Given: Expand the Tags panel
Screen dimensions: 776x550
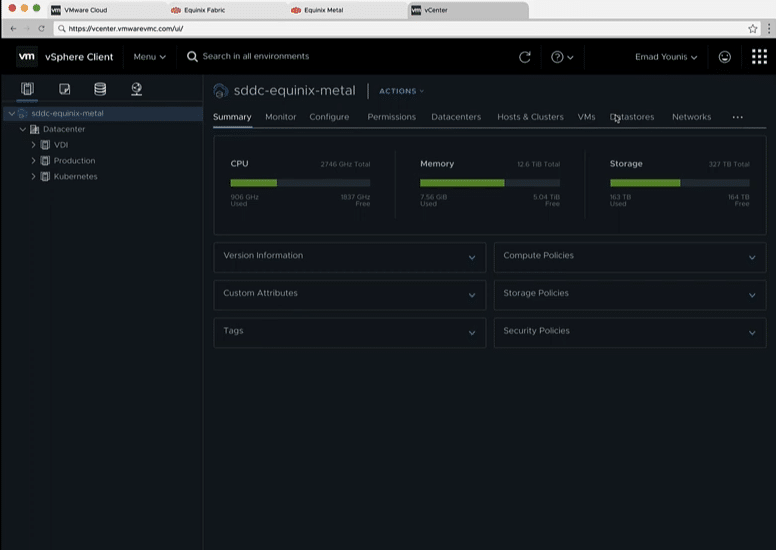Looking at the screenshot, I should pos(472,333).
